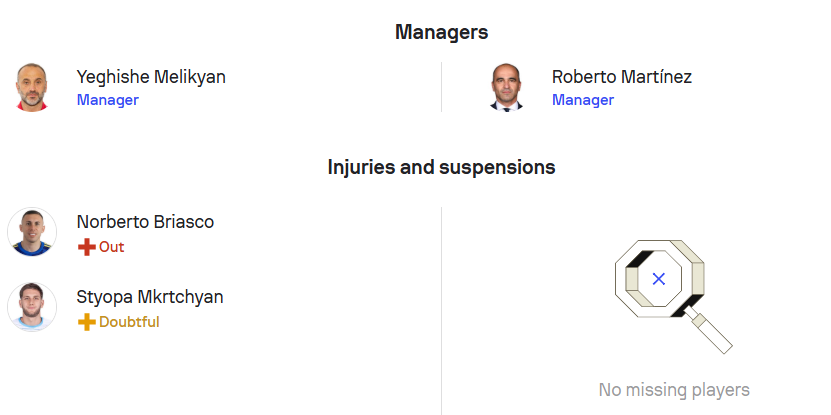
Task: Click Manager label under Roberto Martínez
Action: point(583,100)
